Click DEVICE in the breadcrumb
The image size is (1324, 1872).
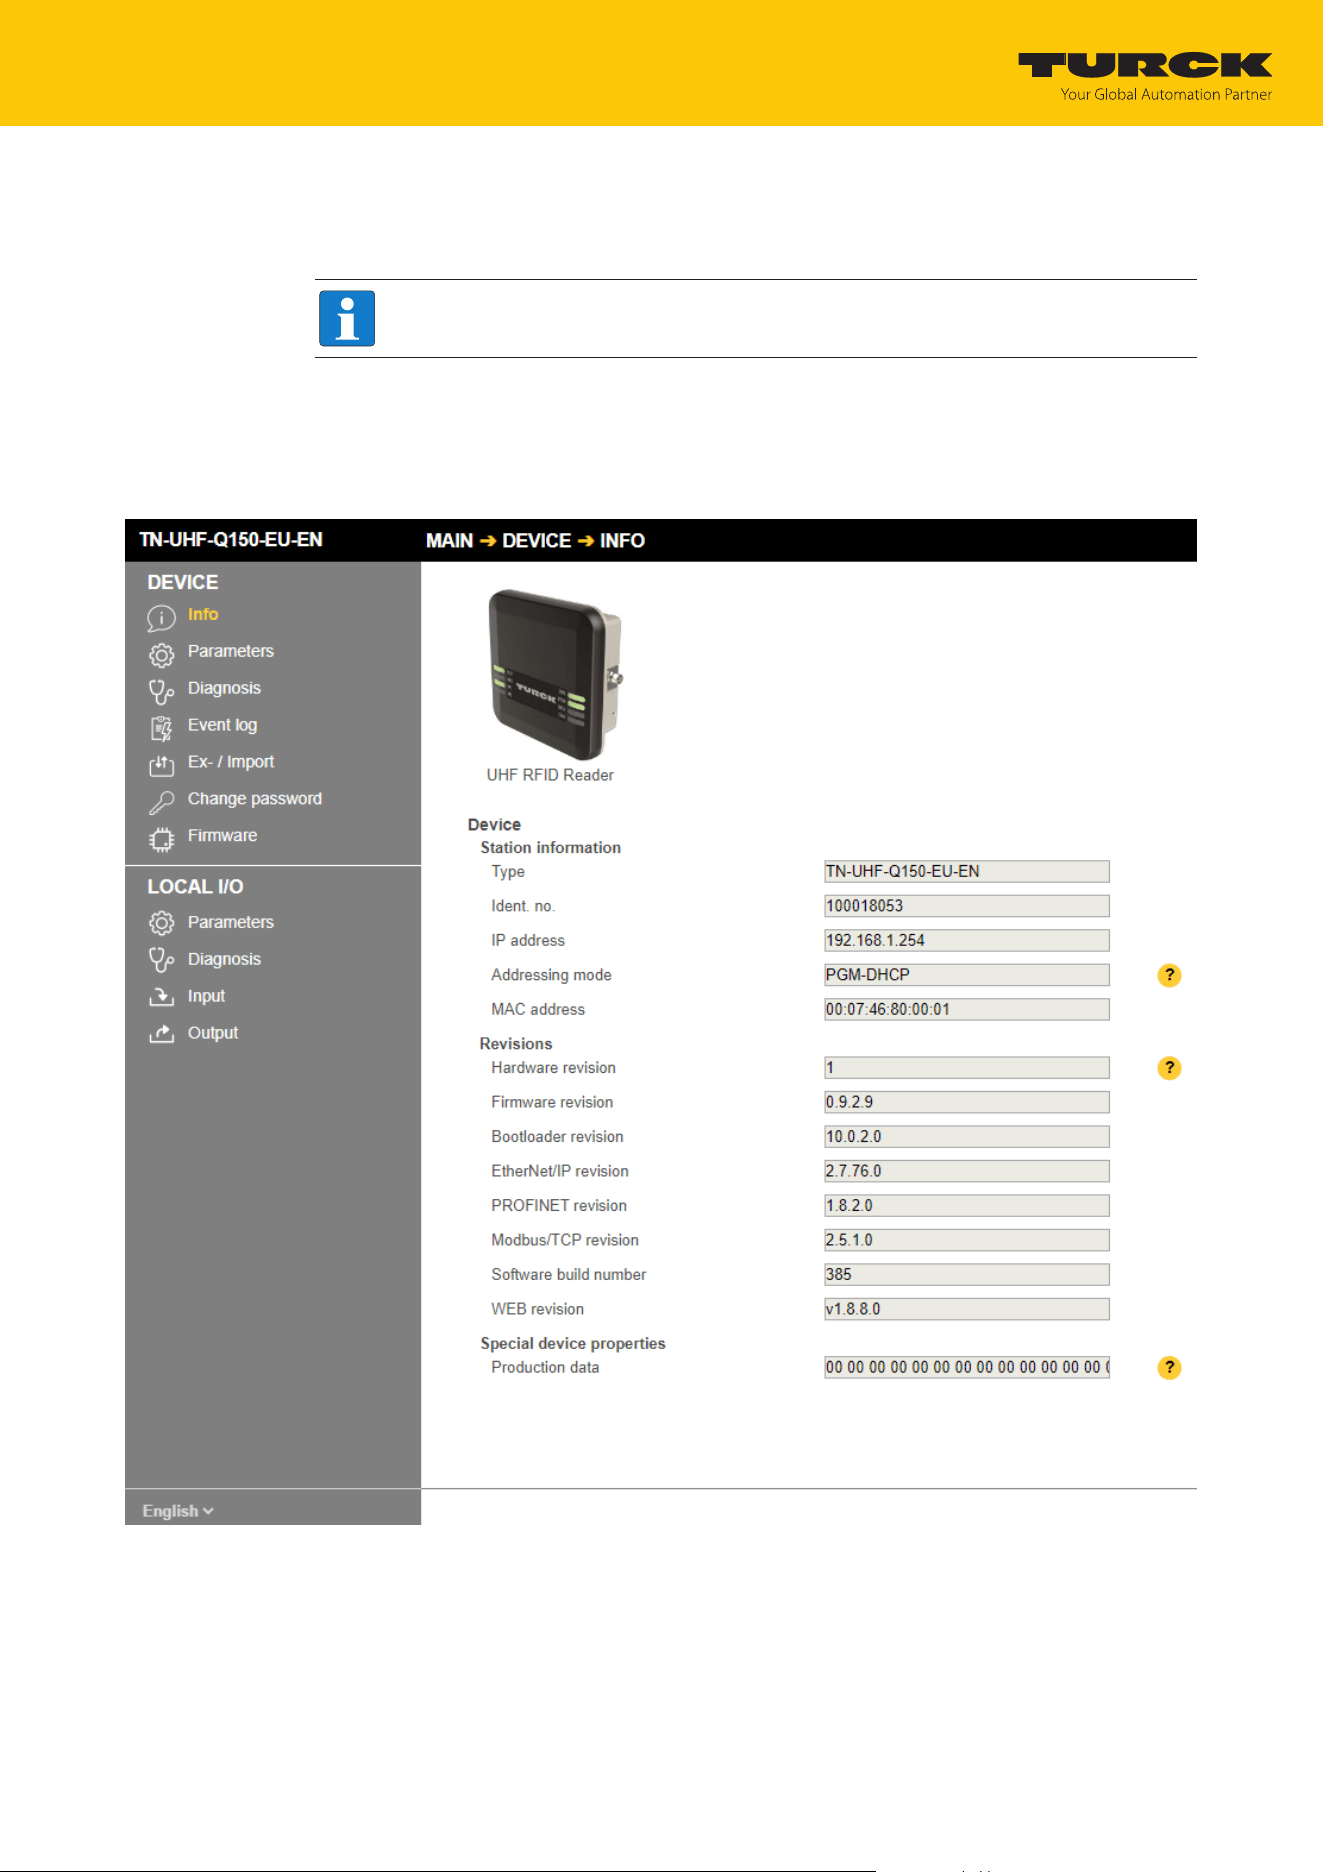tap(537, 541)
